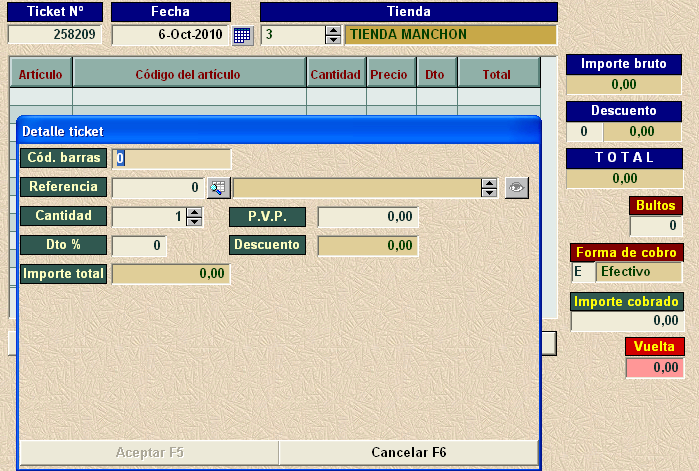Step the article description list down
Image resolution: width=699 pixels, height=471 pixels.
(x=489, y=192)
